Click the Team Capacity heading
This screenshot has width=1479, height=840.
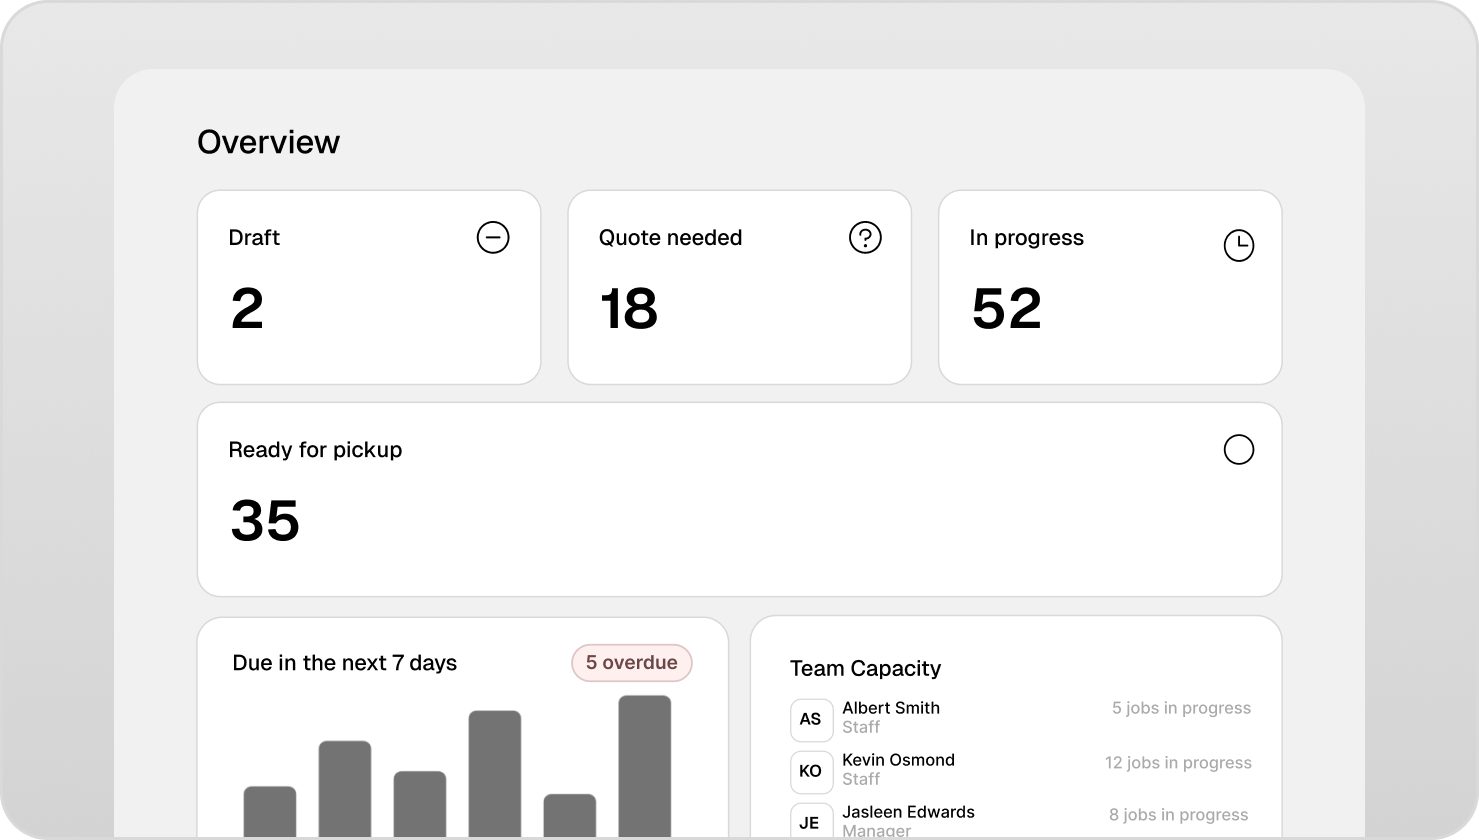pyautogui.click(x=865, y=668)
